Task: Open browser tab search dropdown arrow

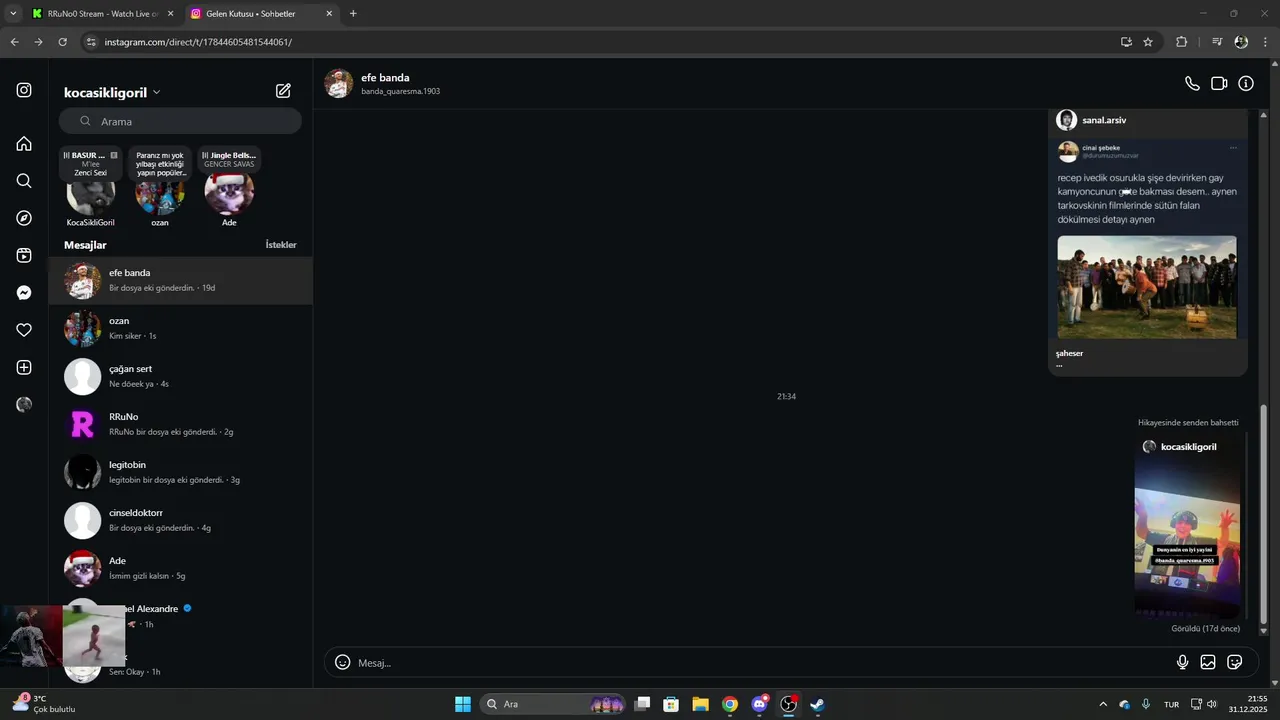Action: coord(13,14)
